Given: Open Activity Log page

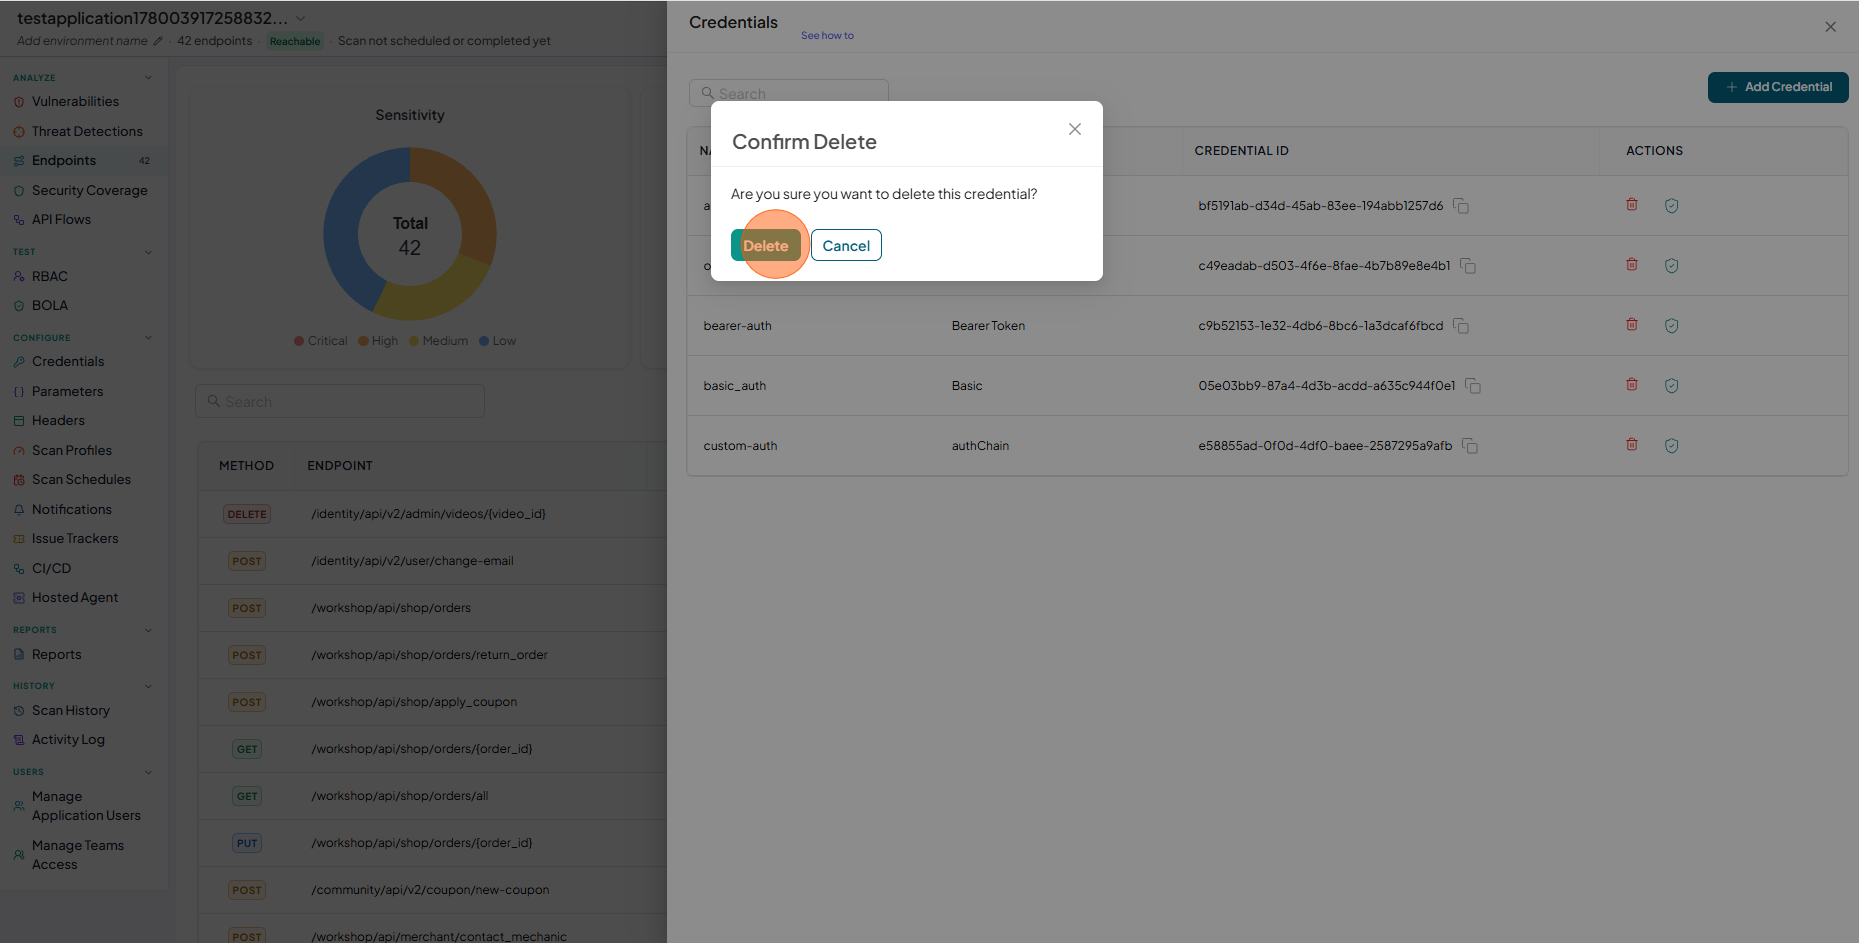Looking at the screenshot, I should pos(68,739).
